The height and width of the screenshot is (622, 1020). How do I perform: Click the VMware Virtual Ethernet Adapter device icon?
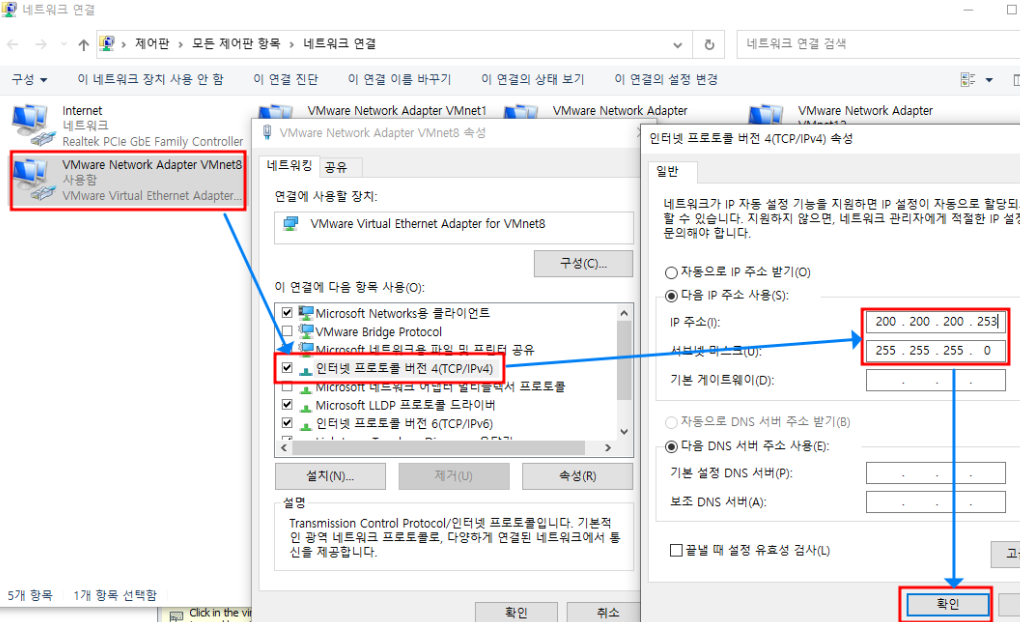[x=291, y=224]
